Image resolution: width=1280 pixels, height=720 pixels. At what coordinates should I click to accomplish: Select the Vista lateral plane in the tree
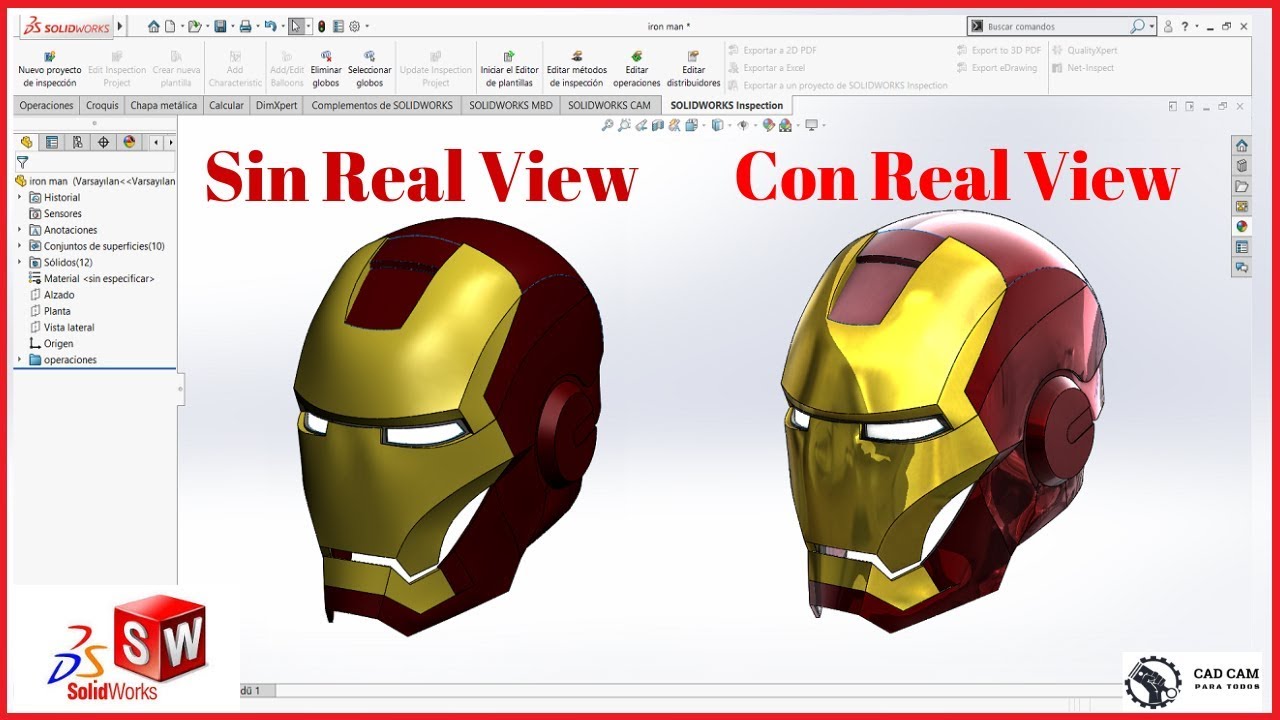pyautogui.click(x=62, y=327)
